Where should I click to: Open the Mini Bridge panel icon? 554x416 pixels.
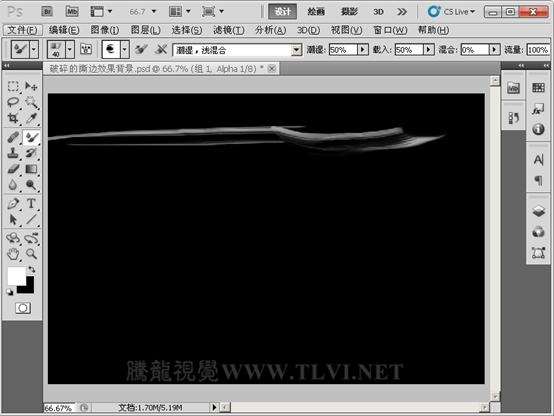point(513,88)
